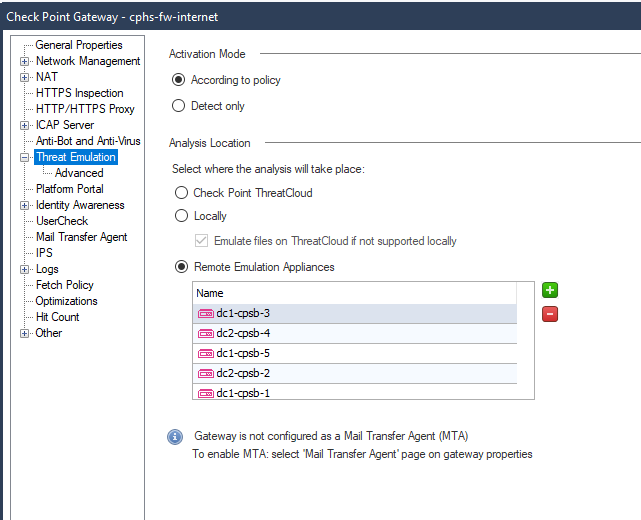Open the NAT page
The height and width of the screenshot is (520, 641).
47,77
